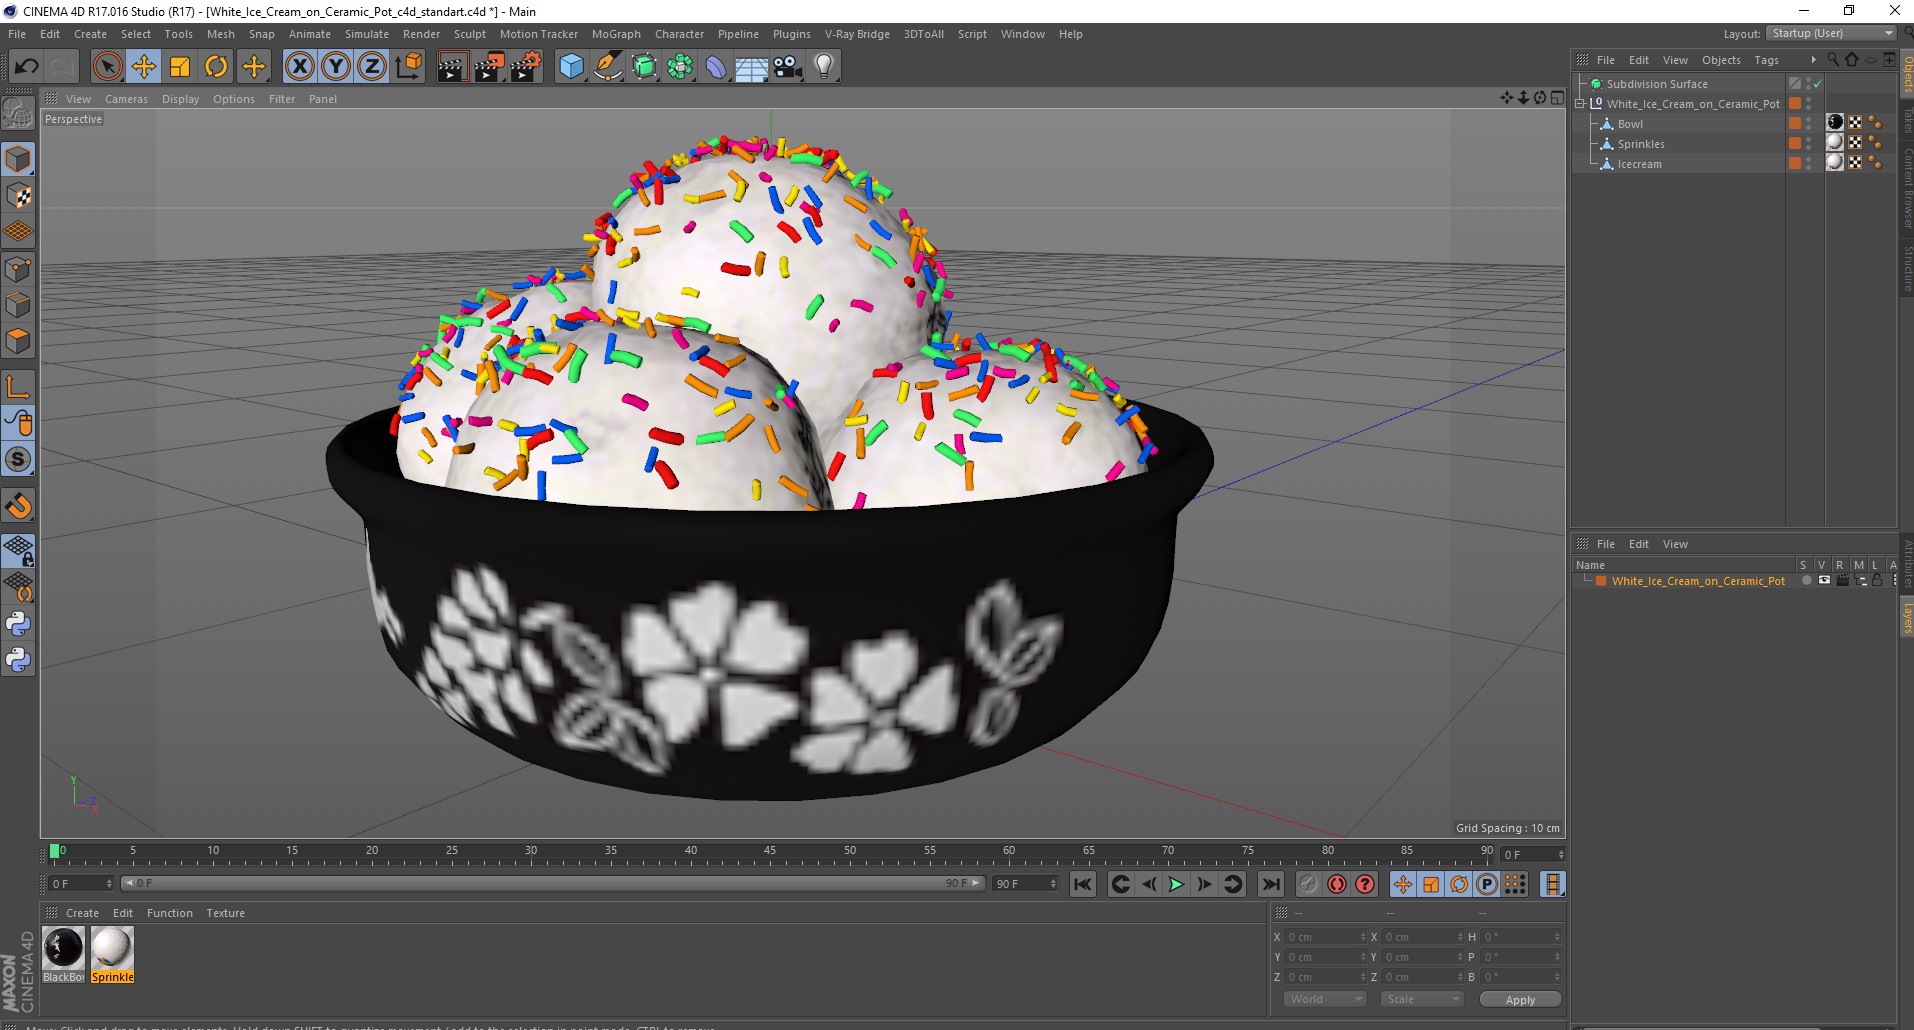Enable Axis mode in left toolbar

(x=18, y=387)
